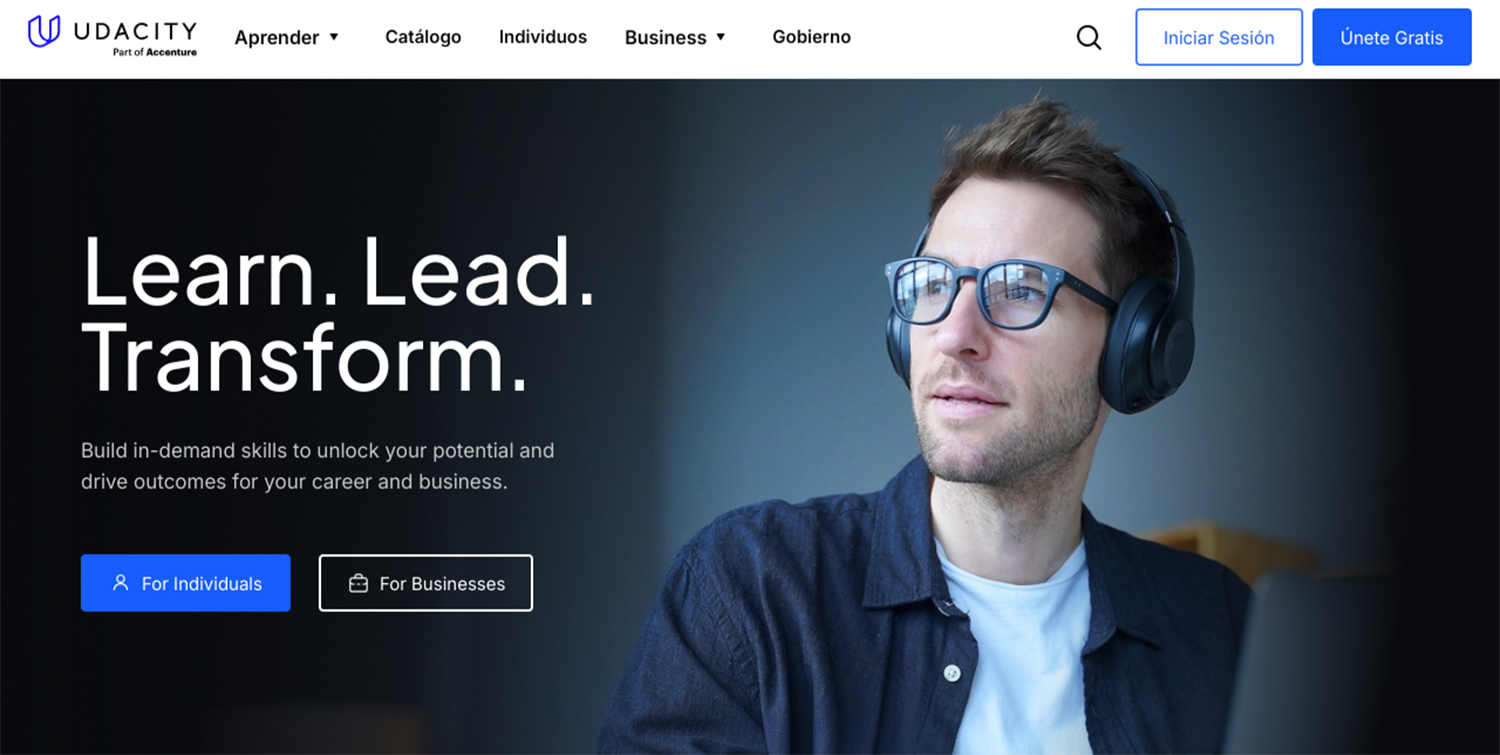Click the person icon in For Individuals
The height and width of the screenshot is (755, 1500).
(121, 582)
